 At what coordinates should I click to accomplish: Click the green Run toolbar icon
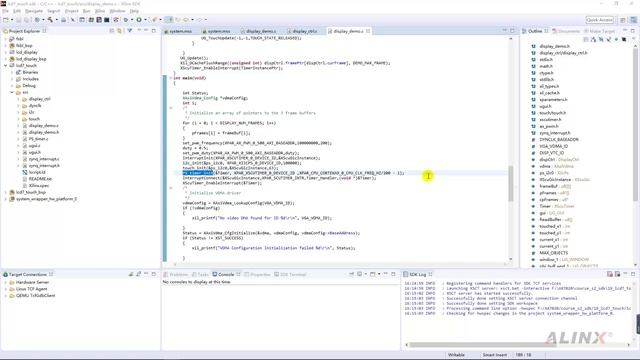139,20
